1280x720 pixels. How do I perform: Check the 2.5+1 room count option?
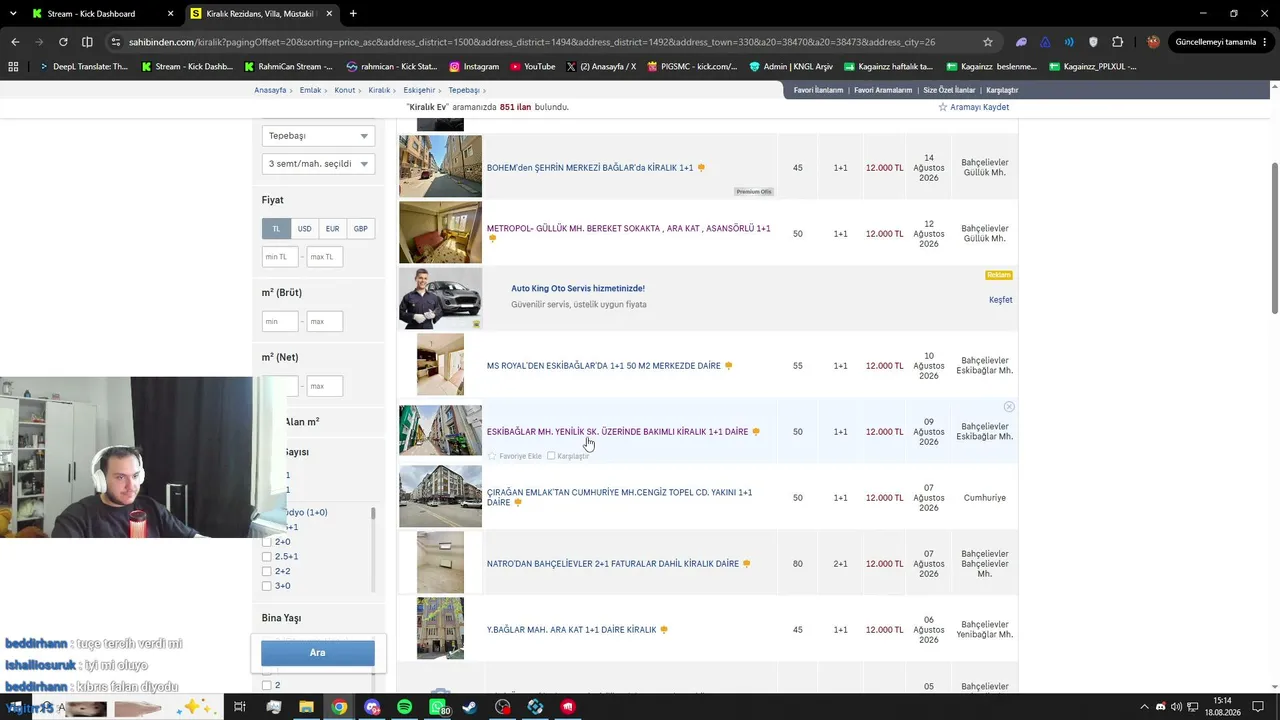pyautogui.click(x=267, y=556)
